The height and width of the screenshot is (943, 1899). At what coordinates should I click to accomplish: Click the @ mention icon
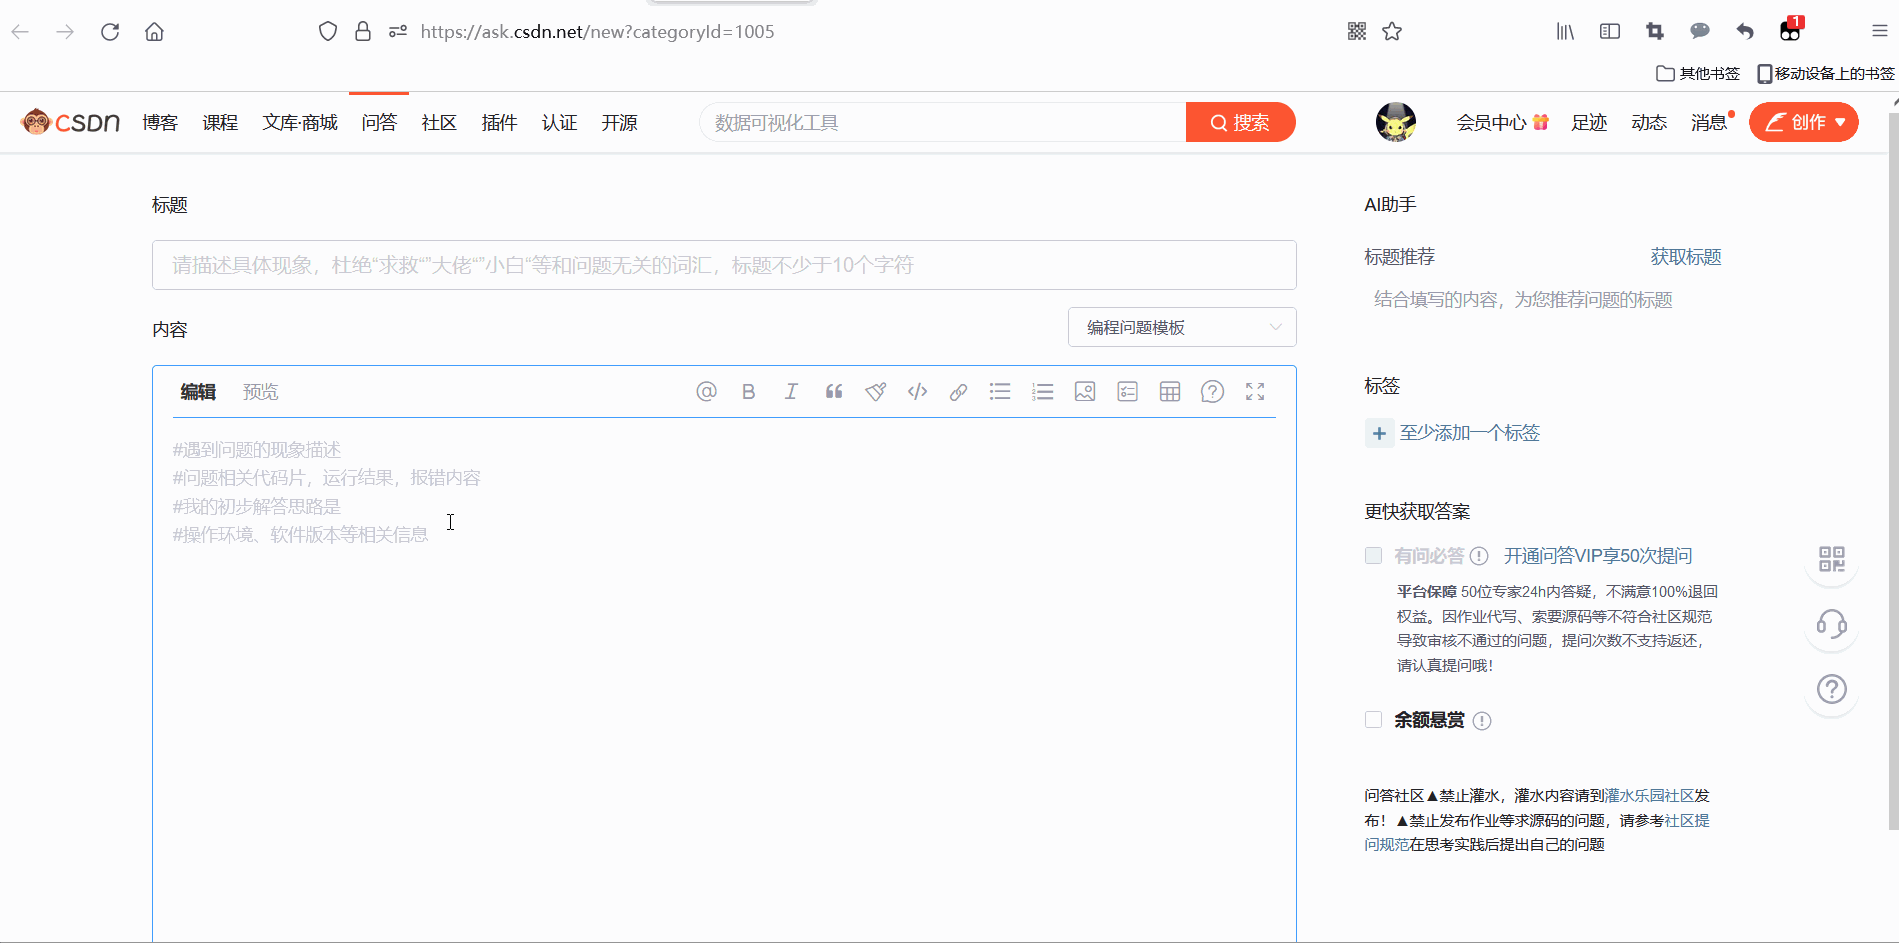[x=706, y=392]
